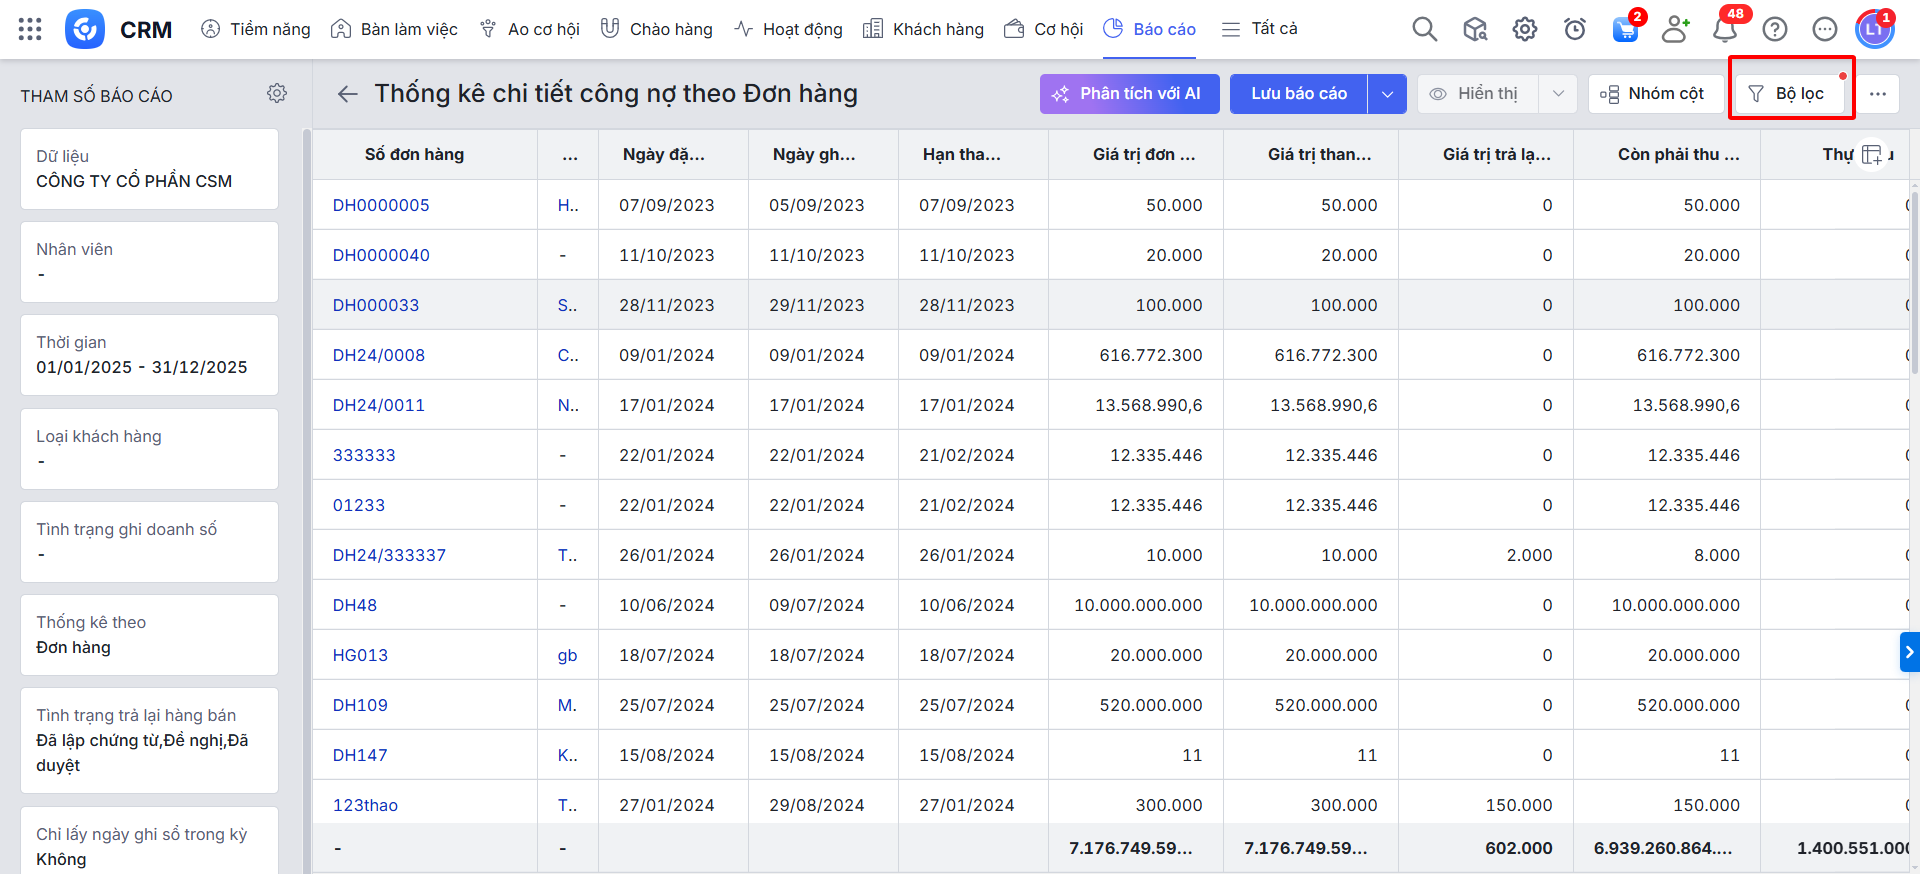Click the shopping cart icon
The width and height of the screenshot is (1920, 874).
[1625, 29]
